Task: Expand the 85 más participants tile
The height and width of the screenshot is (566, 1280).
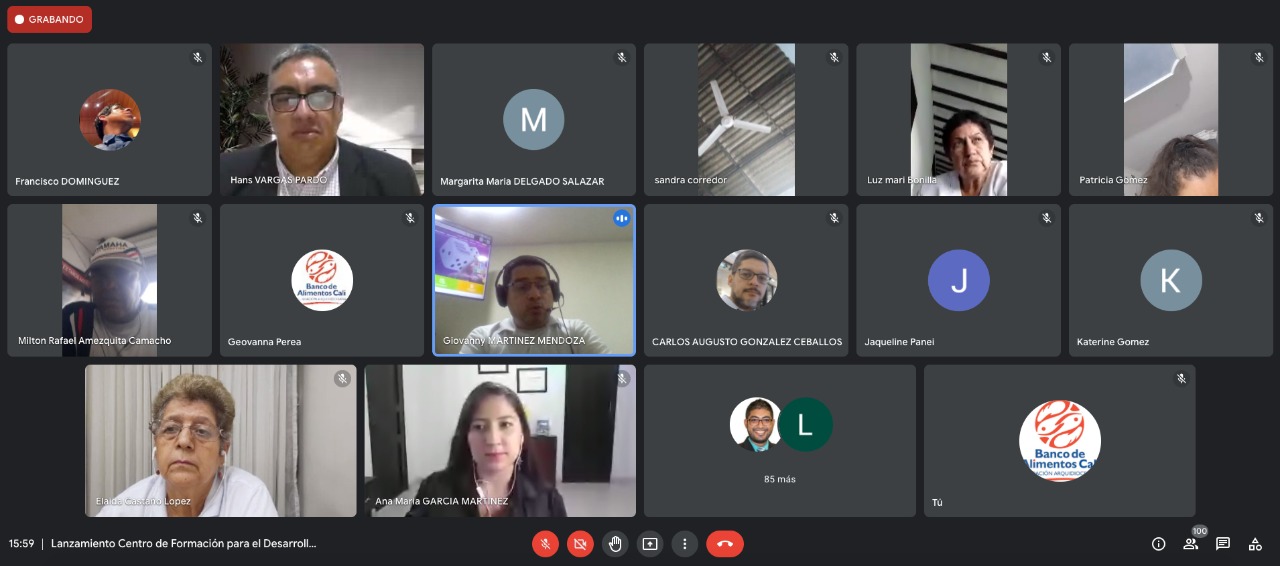Action: pos(780,441)
